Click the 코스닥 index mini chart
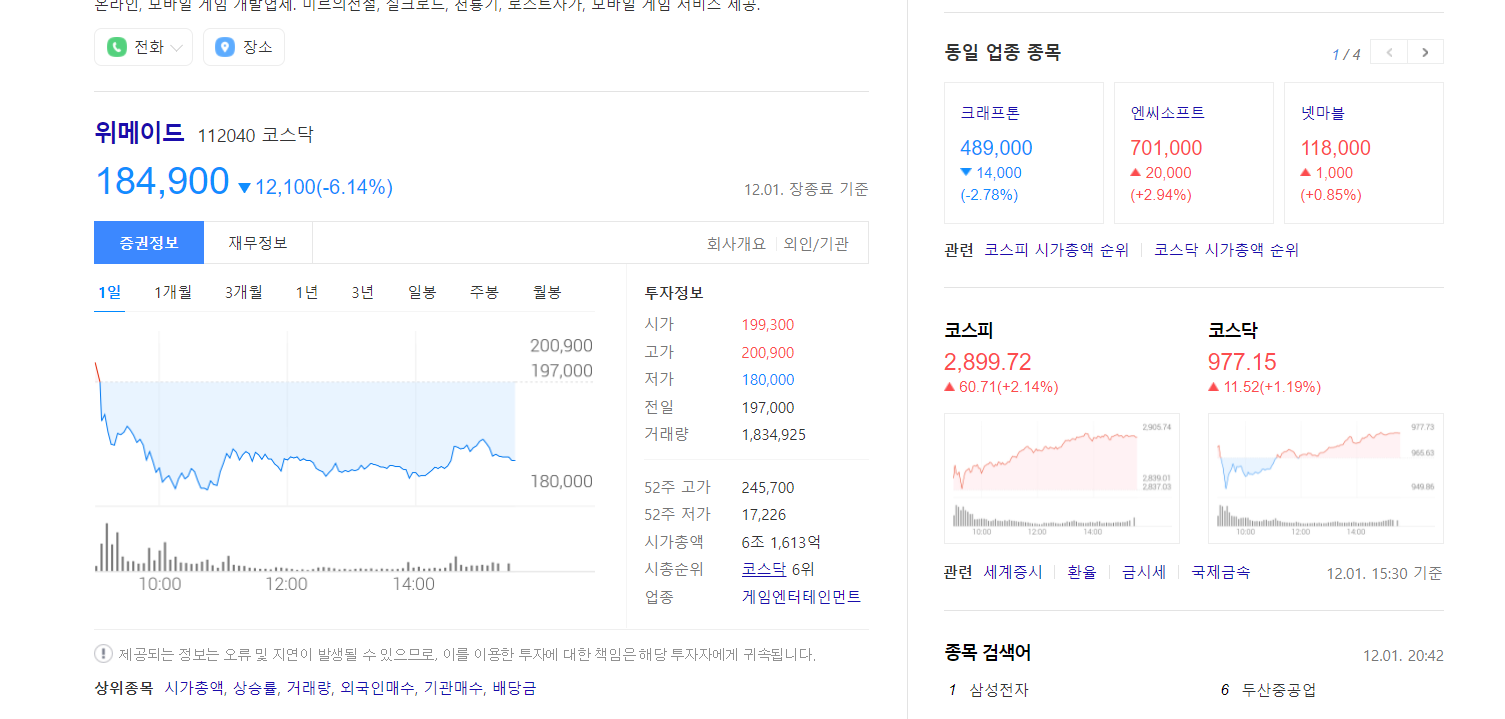The height and width of the screenshot is (719, 1505). [1325, 478]
